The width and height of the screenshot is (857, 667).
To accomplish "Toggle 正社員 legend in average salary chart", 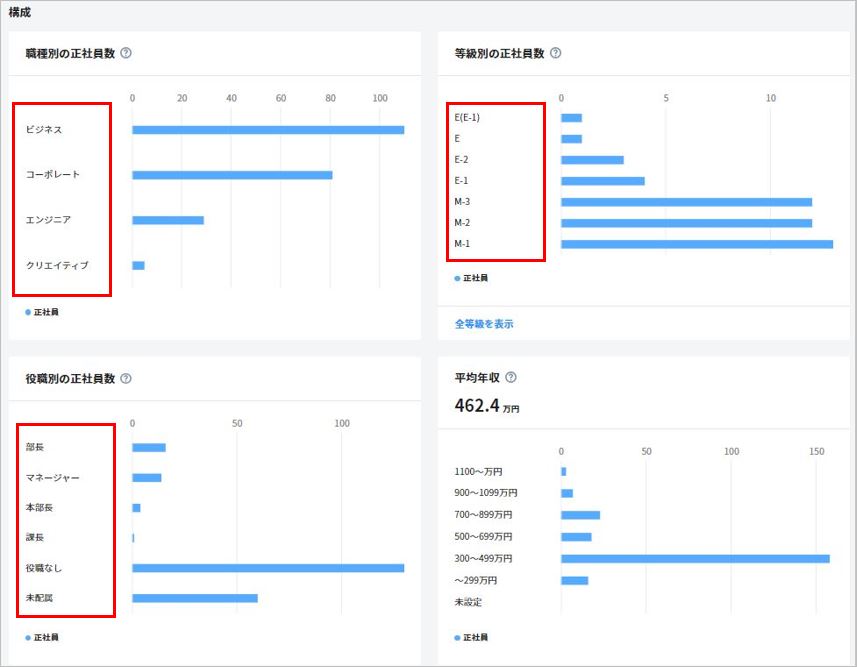I will click(471, 637).
